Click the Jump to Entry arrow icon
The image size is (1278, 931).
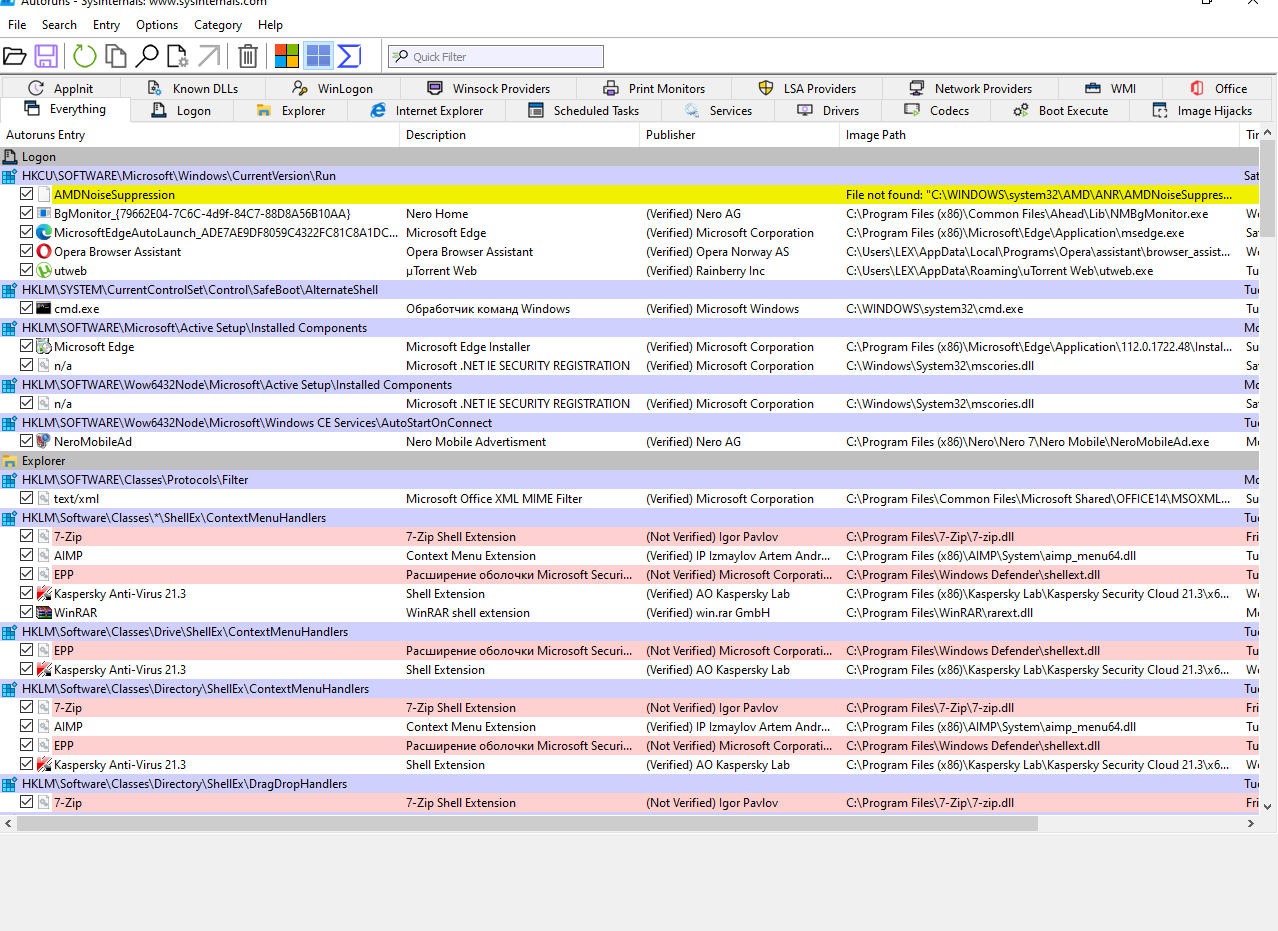(x=209, y=56)
